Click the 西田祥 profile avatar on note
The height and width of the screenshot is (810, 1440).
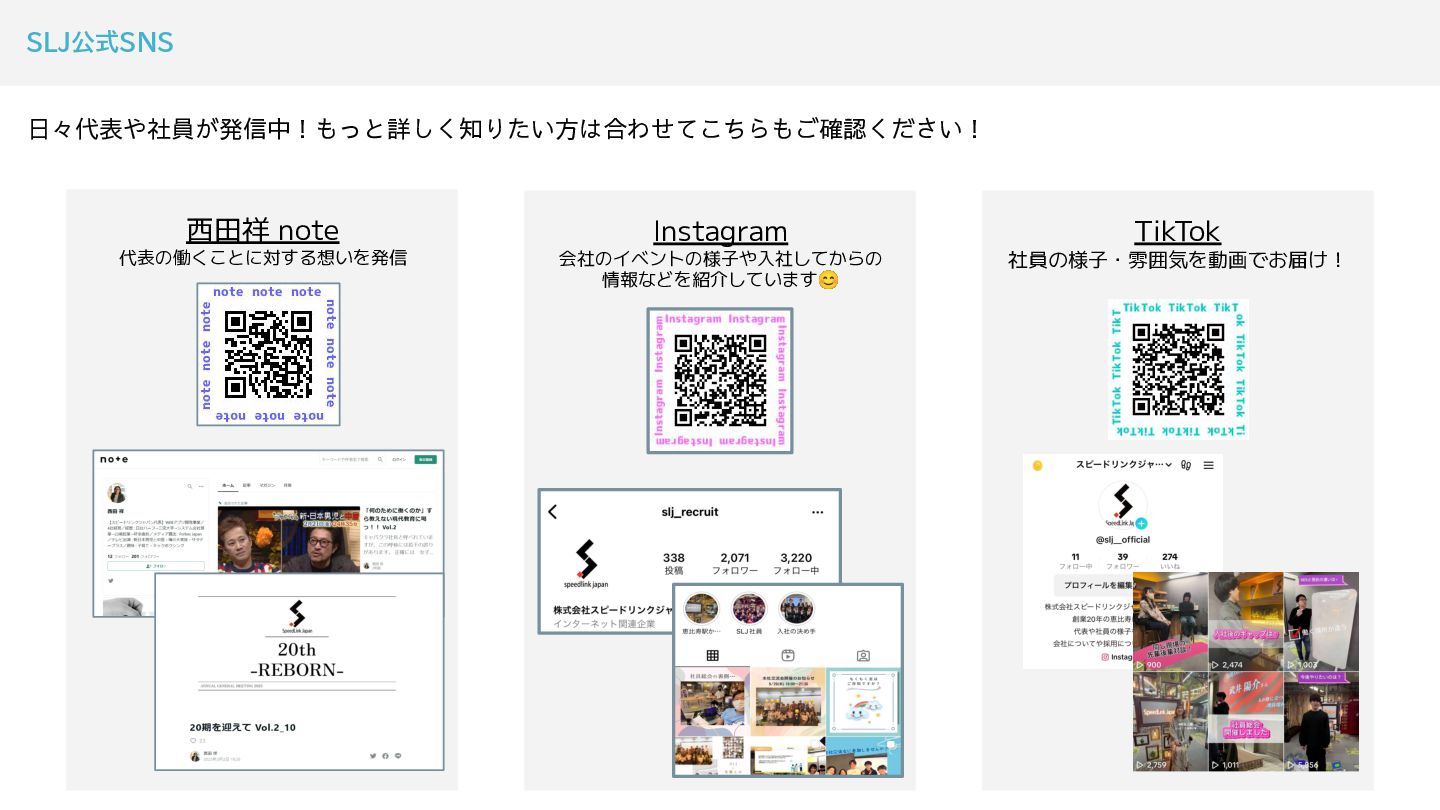(116, 493)
